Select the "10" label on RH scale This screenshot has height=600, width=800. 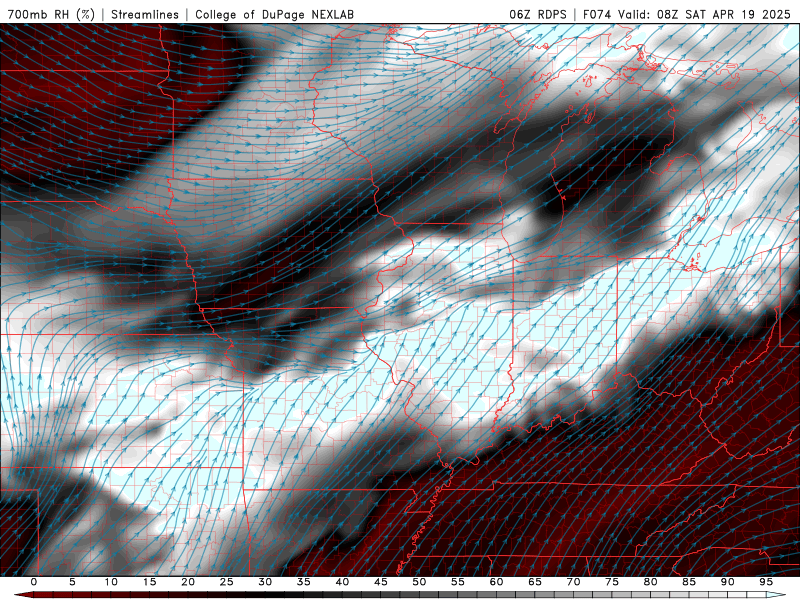pos(111,582)
